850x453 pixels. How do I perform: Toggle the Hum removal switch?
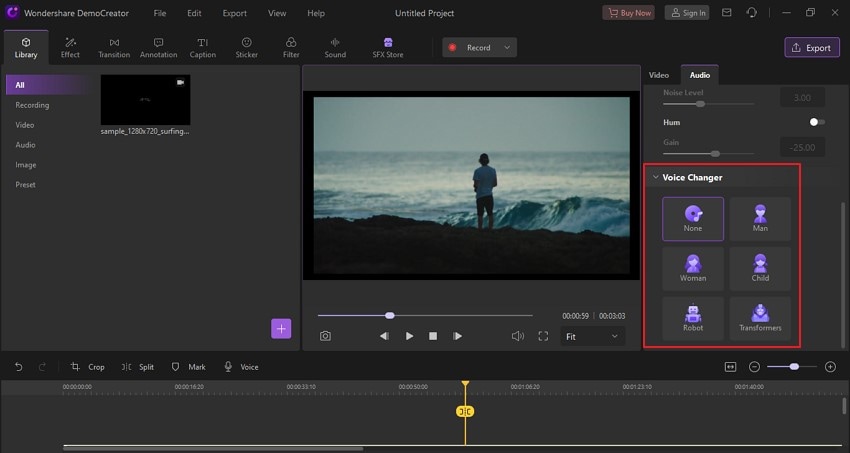[x=816, y=122]
